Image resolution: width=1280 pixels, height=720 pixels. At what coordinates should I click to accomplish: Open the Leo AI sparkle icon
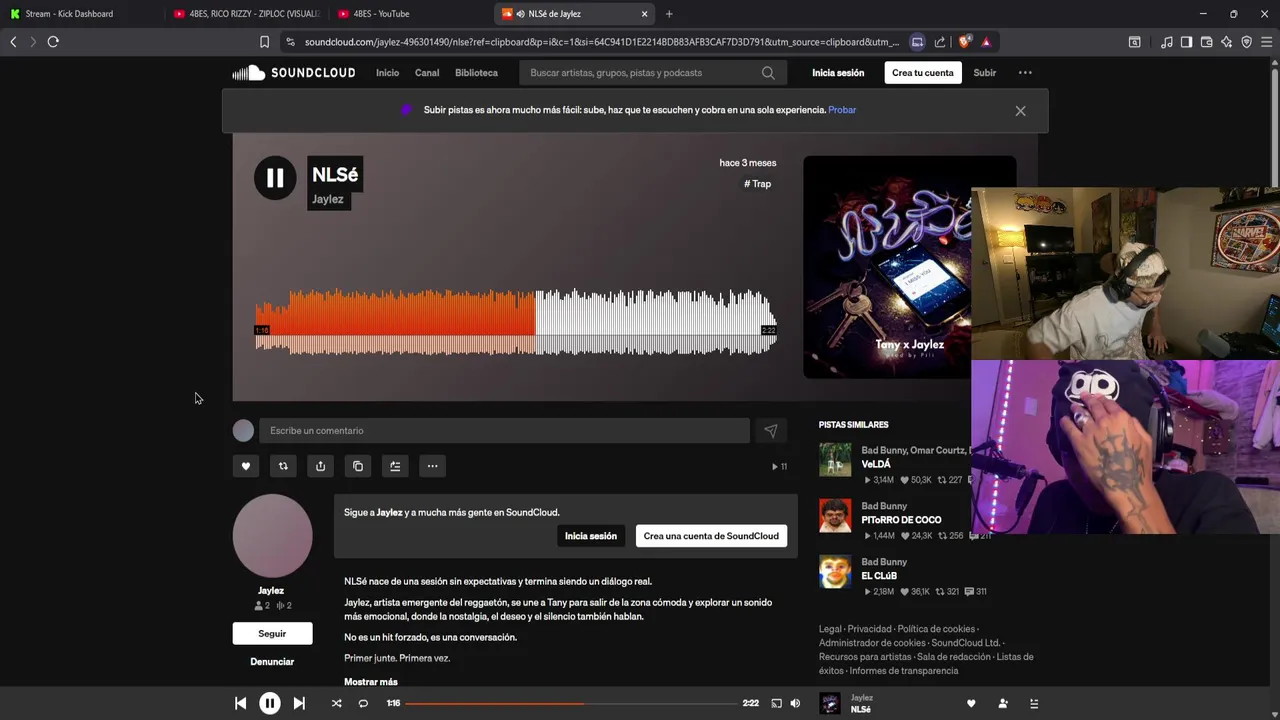pos(1226,42)
